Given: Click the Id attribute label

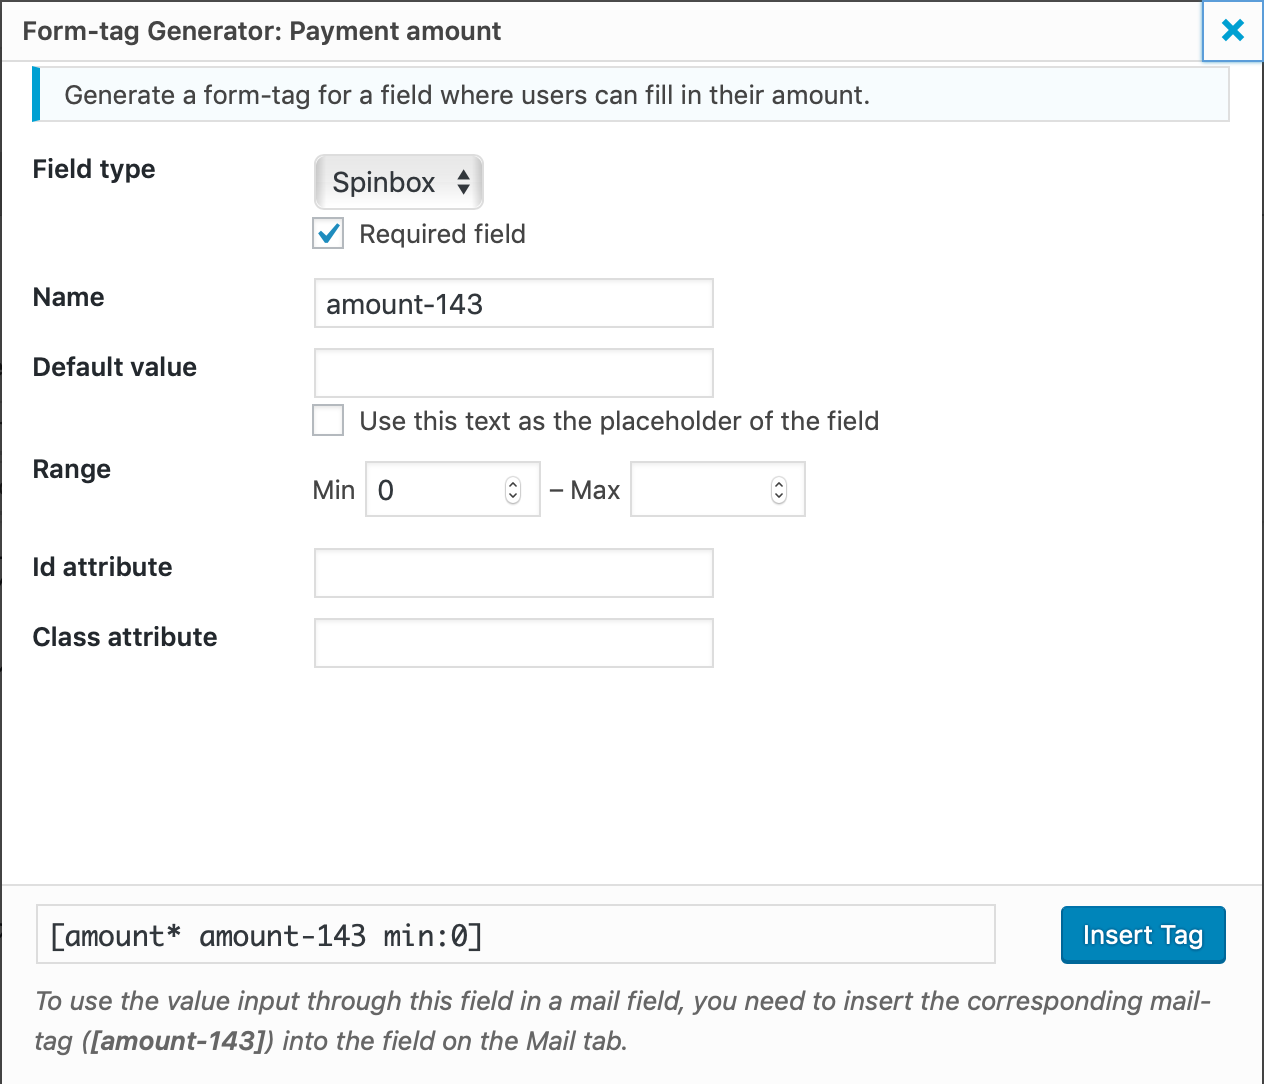Looking at the screenshot, I should [x=102, y=567].
